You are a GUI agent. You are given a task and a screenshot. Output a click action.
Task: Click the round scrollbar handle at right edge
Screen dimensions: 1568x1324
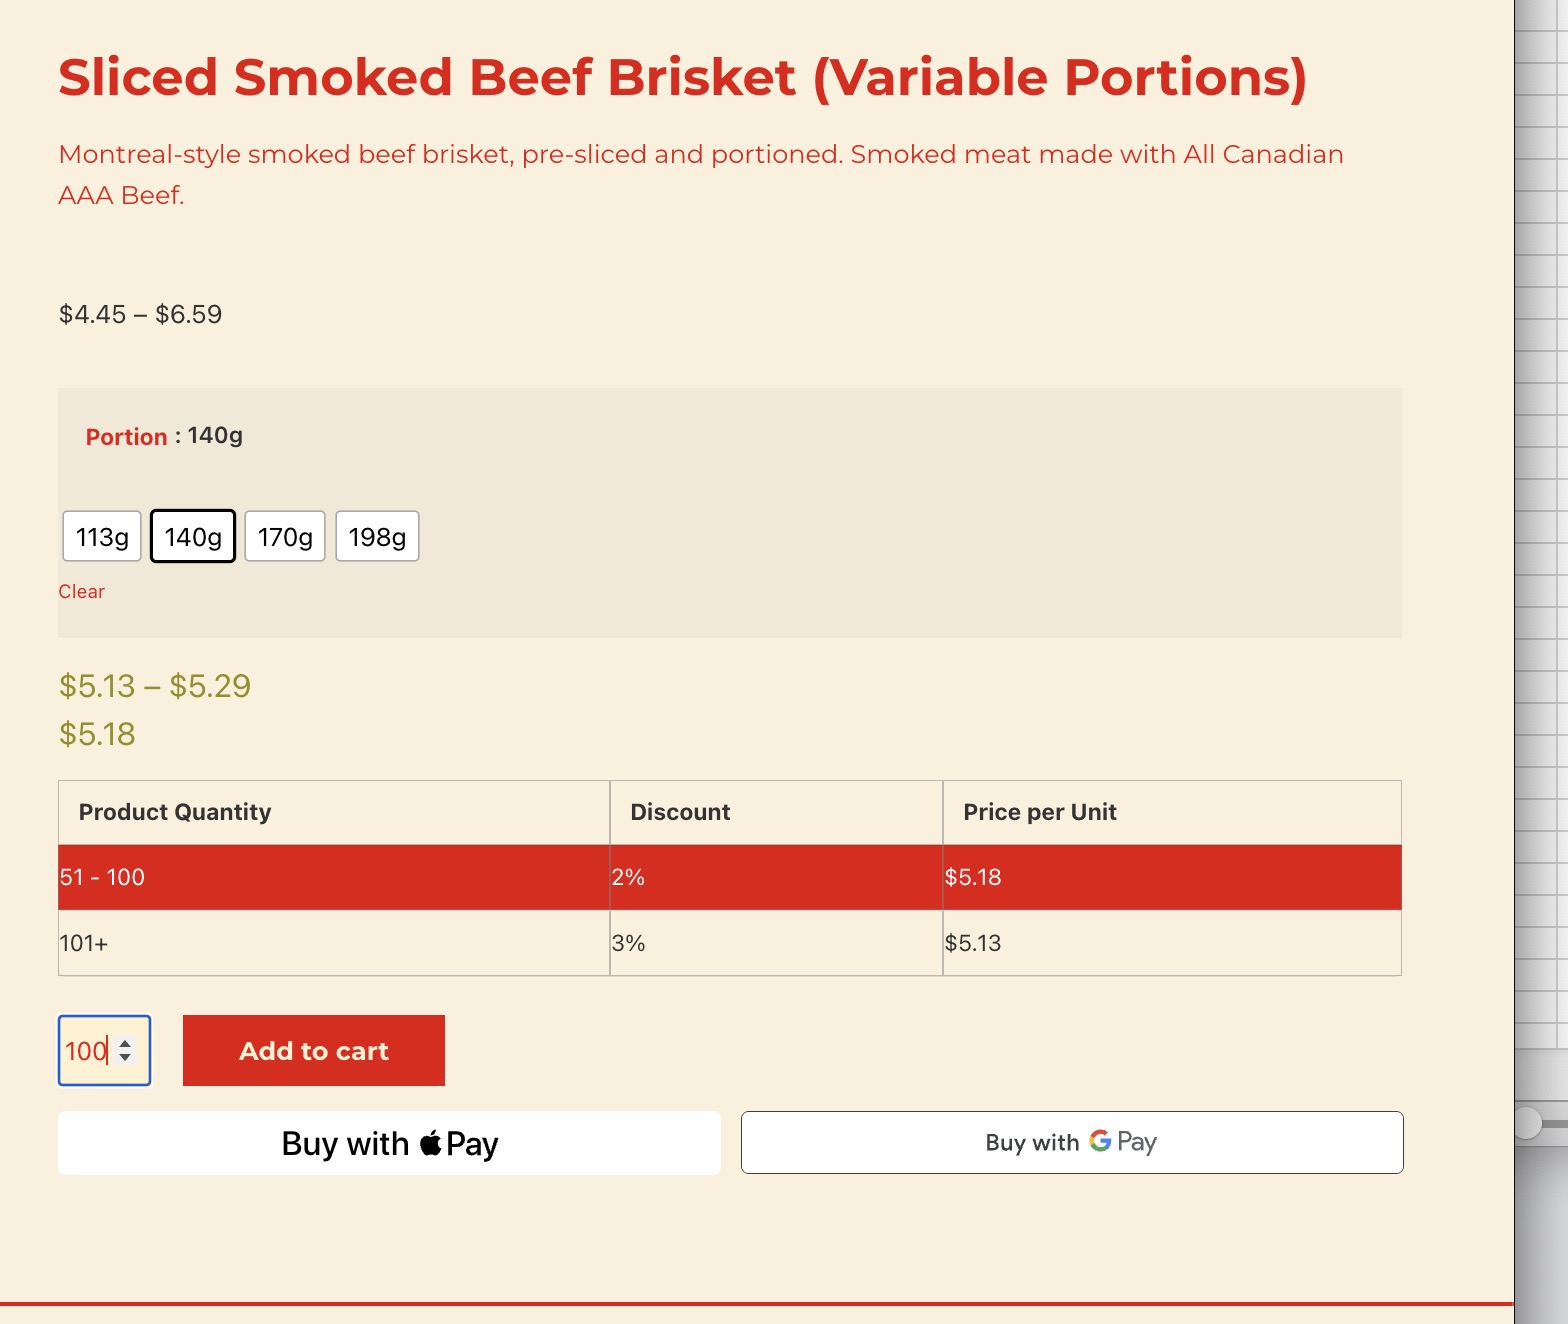[1527, 1123]
